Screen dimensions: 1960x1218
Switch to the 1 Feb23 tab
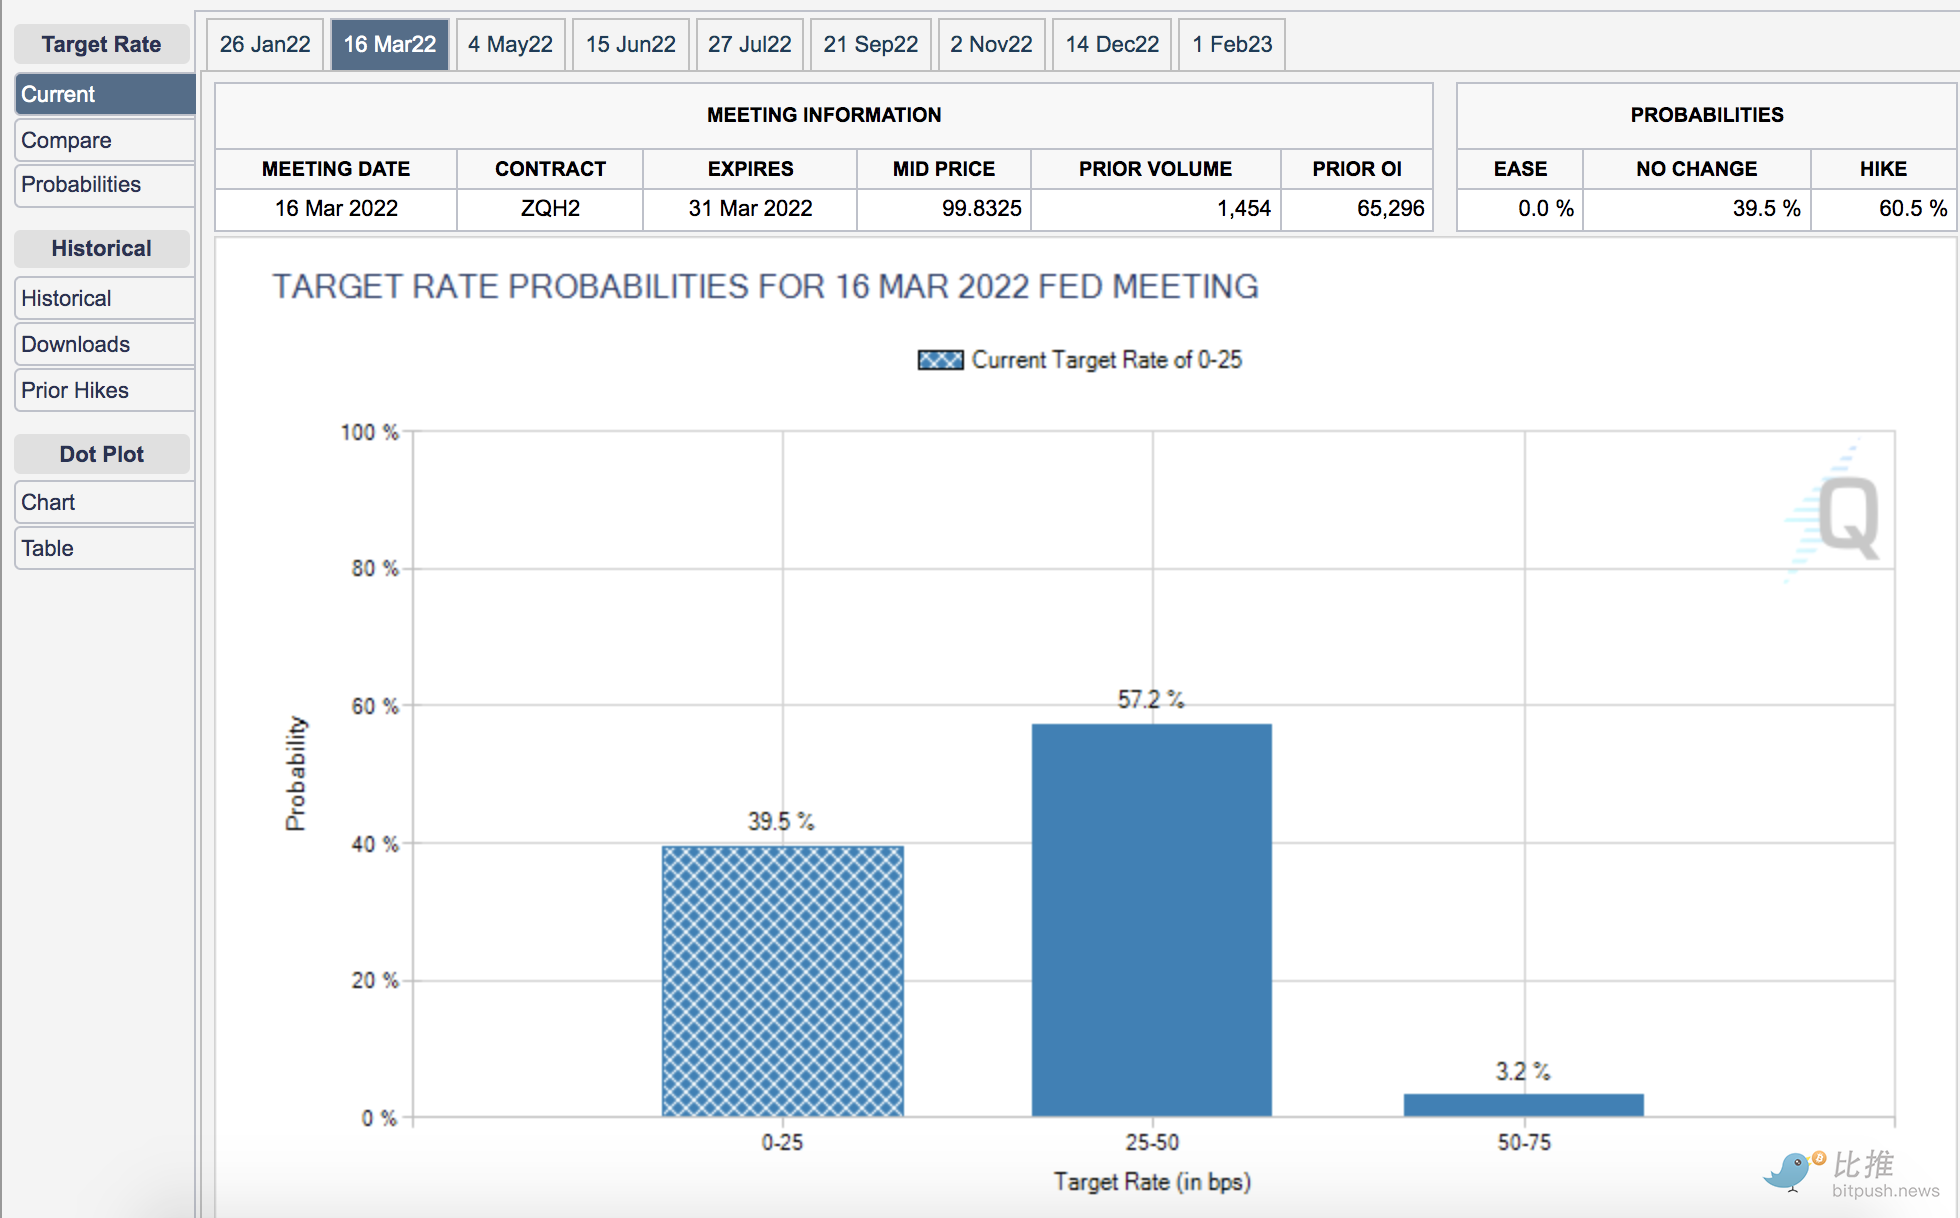click(x=1232, y=44)
